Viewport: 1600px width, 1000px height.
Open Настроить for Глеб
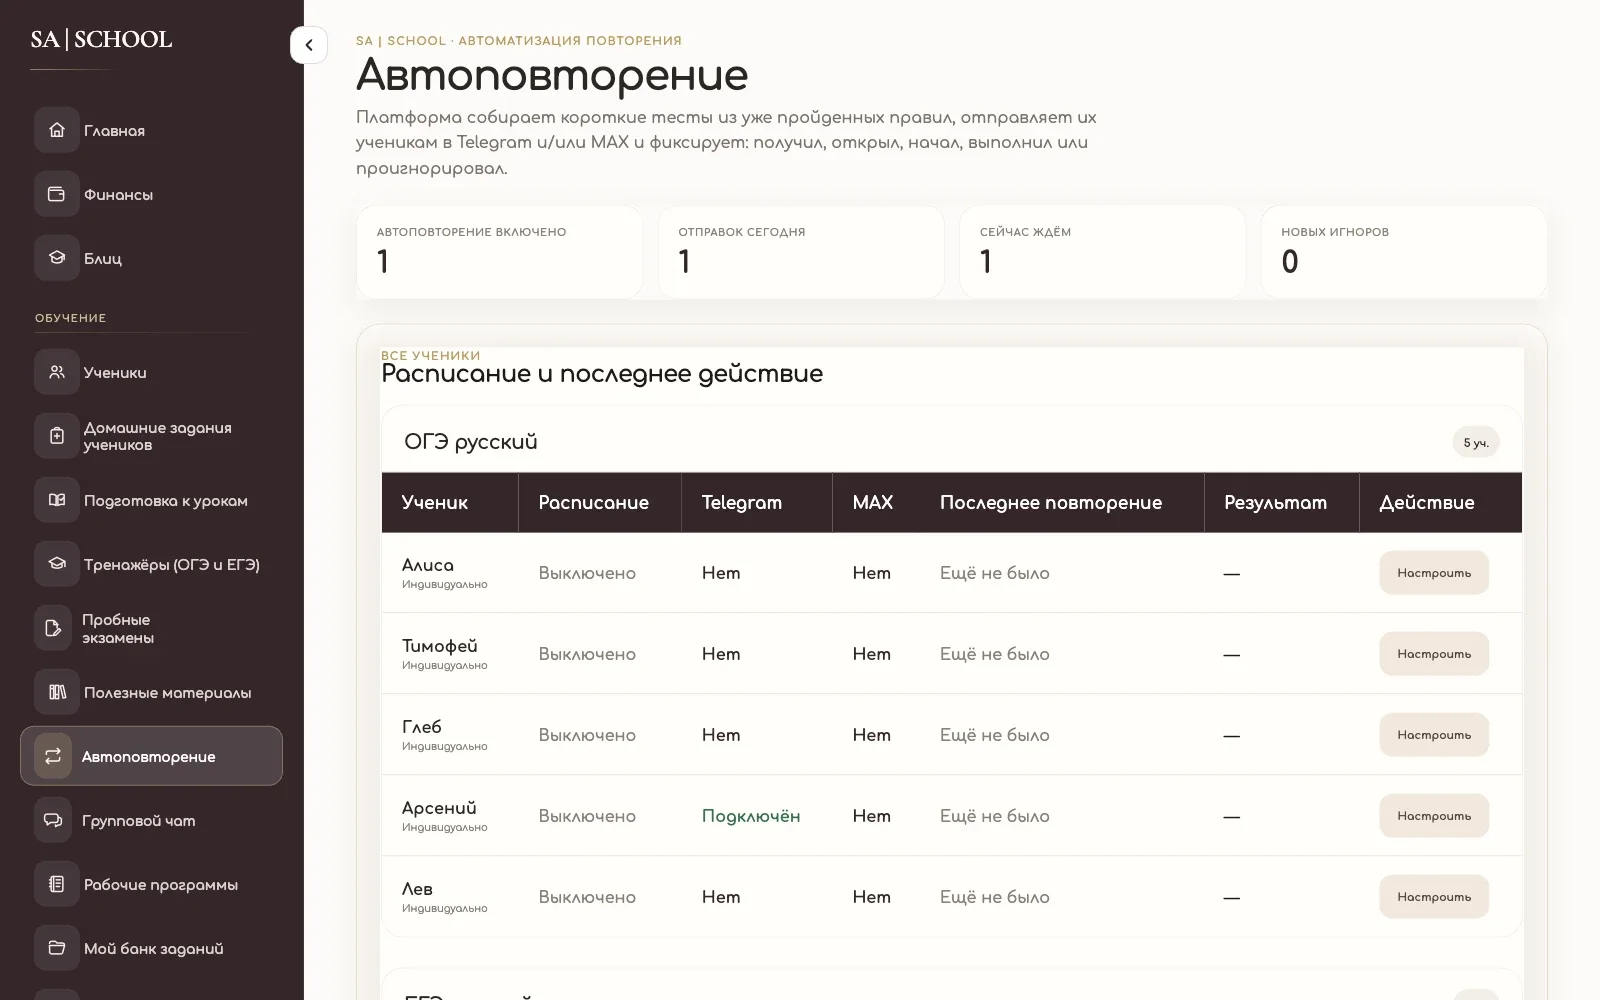click(1434, 735)
